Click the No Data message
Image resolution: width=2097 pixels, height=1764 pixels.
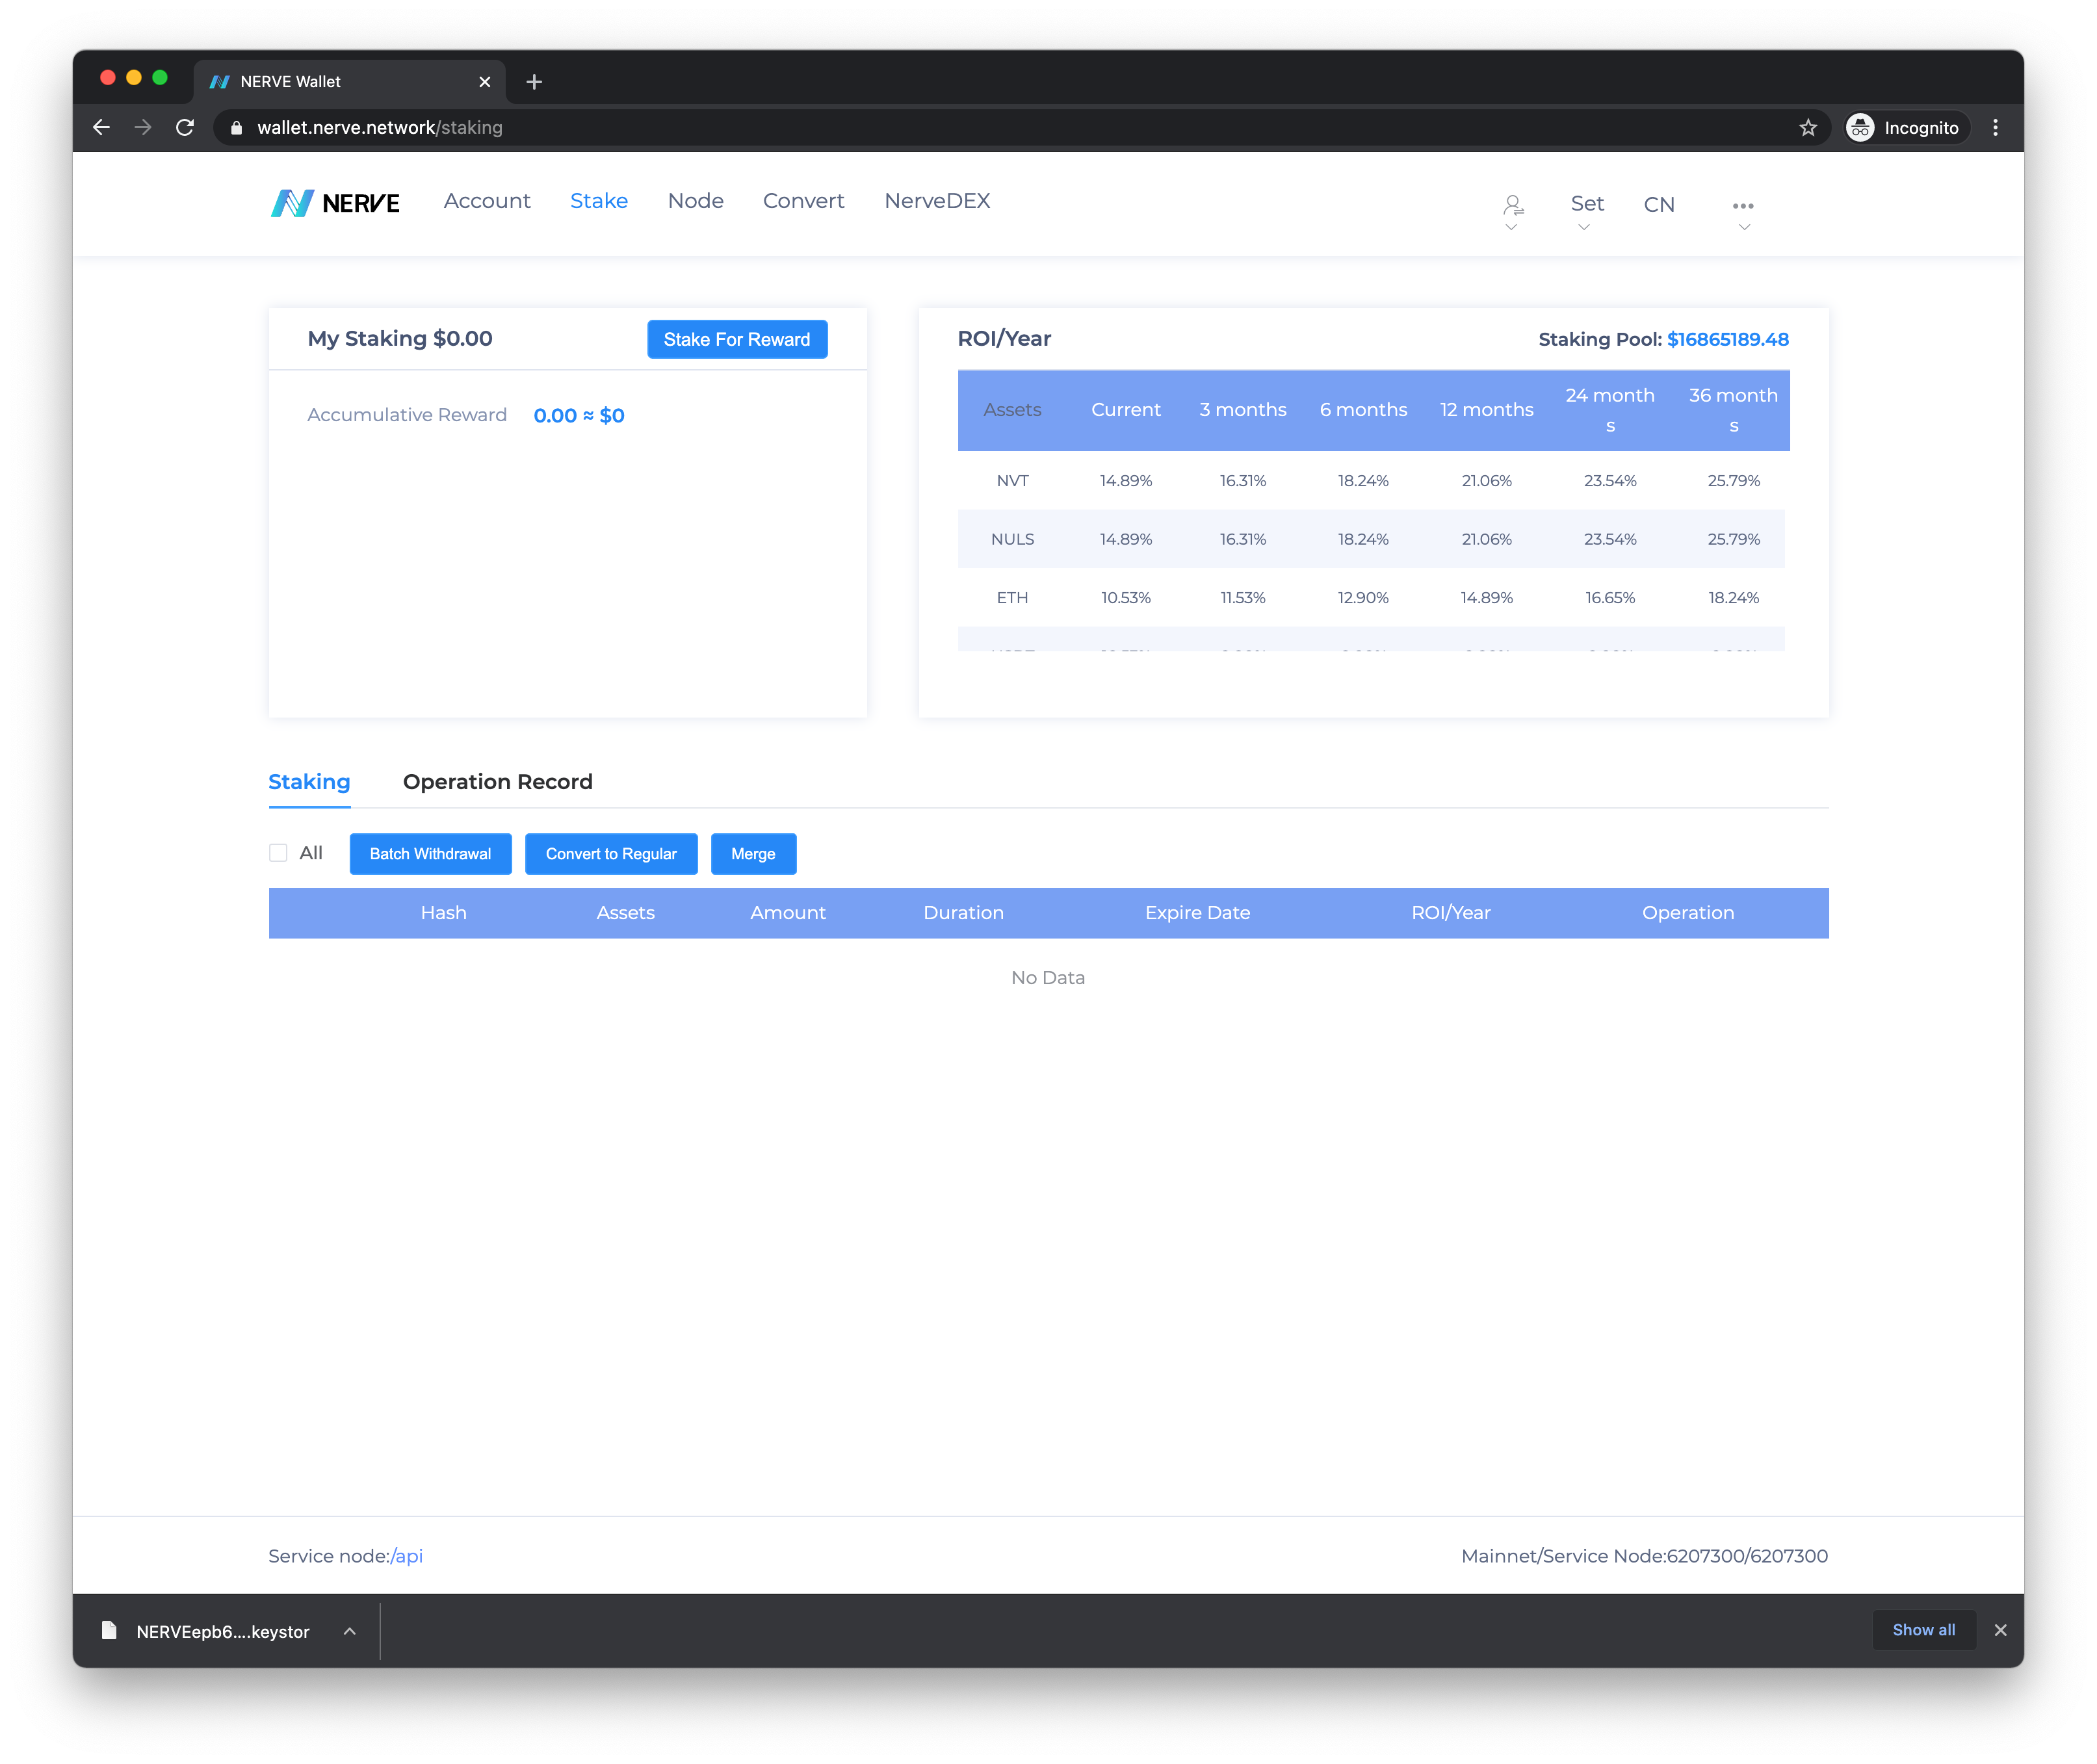(x=1048, y=977)
